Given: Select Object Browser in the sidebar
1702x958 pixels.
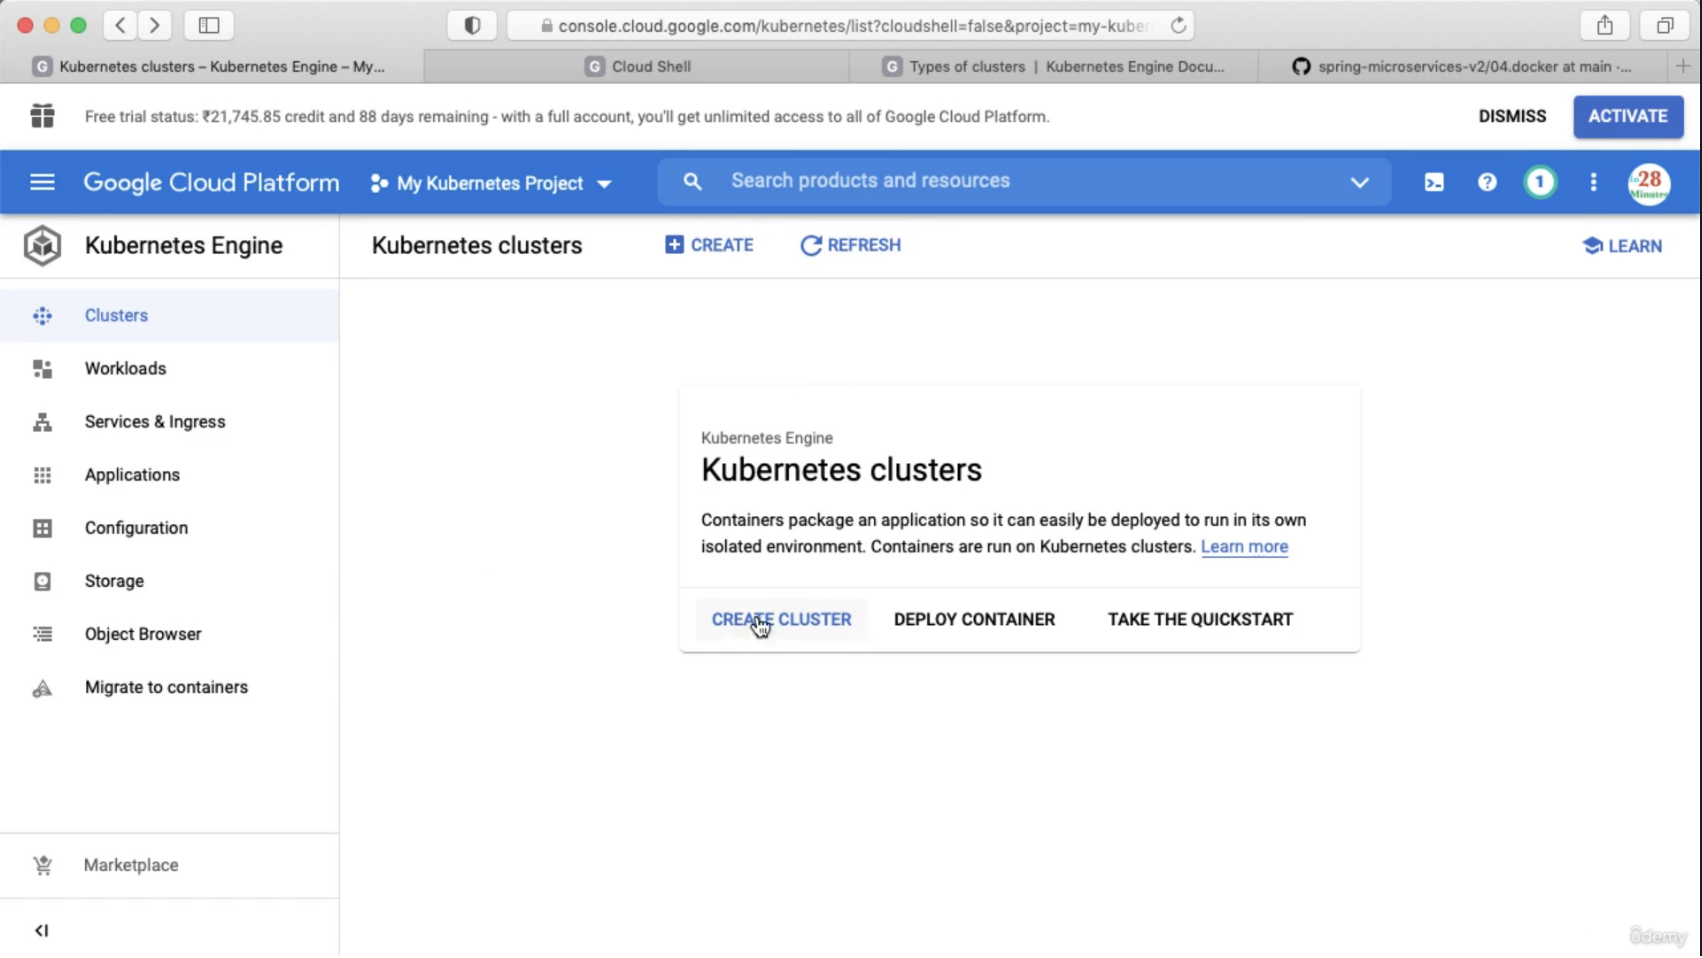Looking at the screenshot, I should click(169, 634).
